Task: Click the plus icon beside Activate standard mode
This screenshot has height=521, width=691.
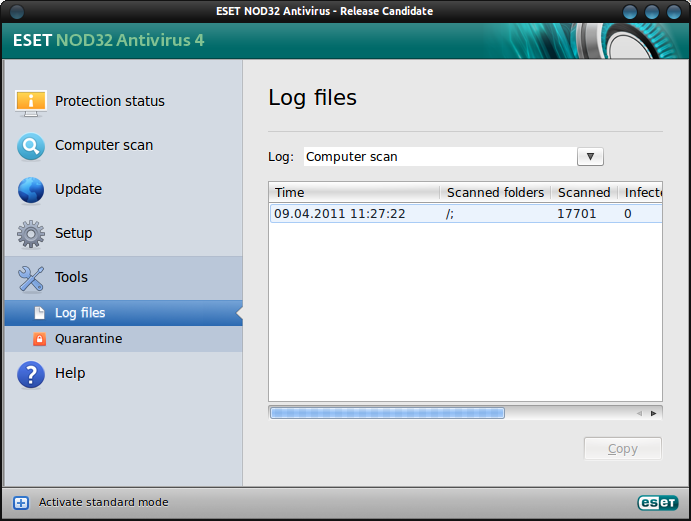Action: coord(21,502)
